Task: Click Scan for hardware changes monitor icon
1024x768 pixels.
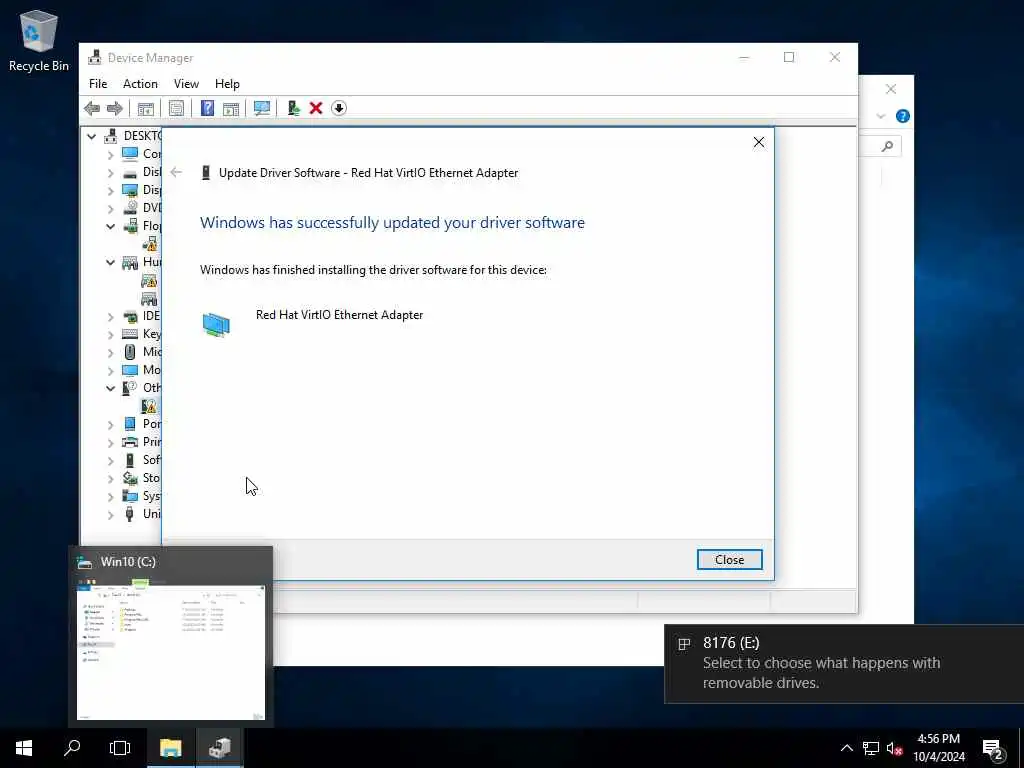Action: (262, 108)
